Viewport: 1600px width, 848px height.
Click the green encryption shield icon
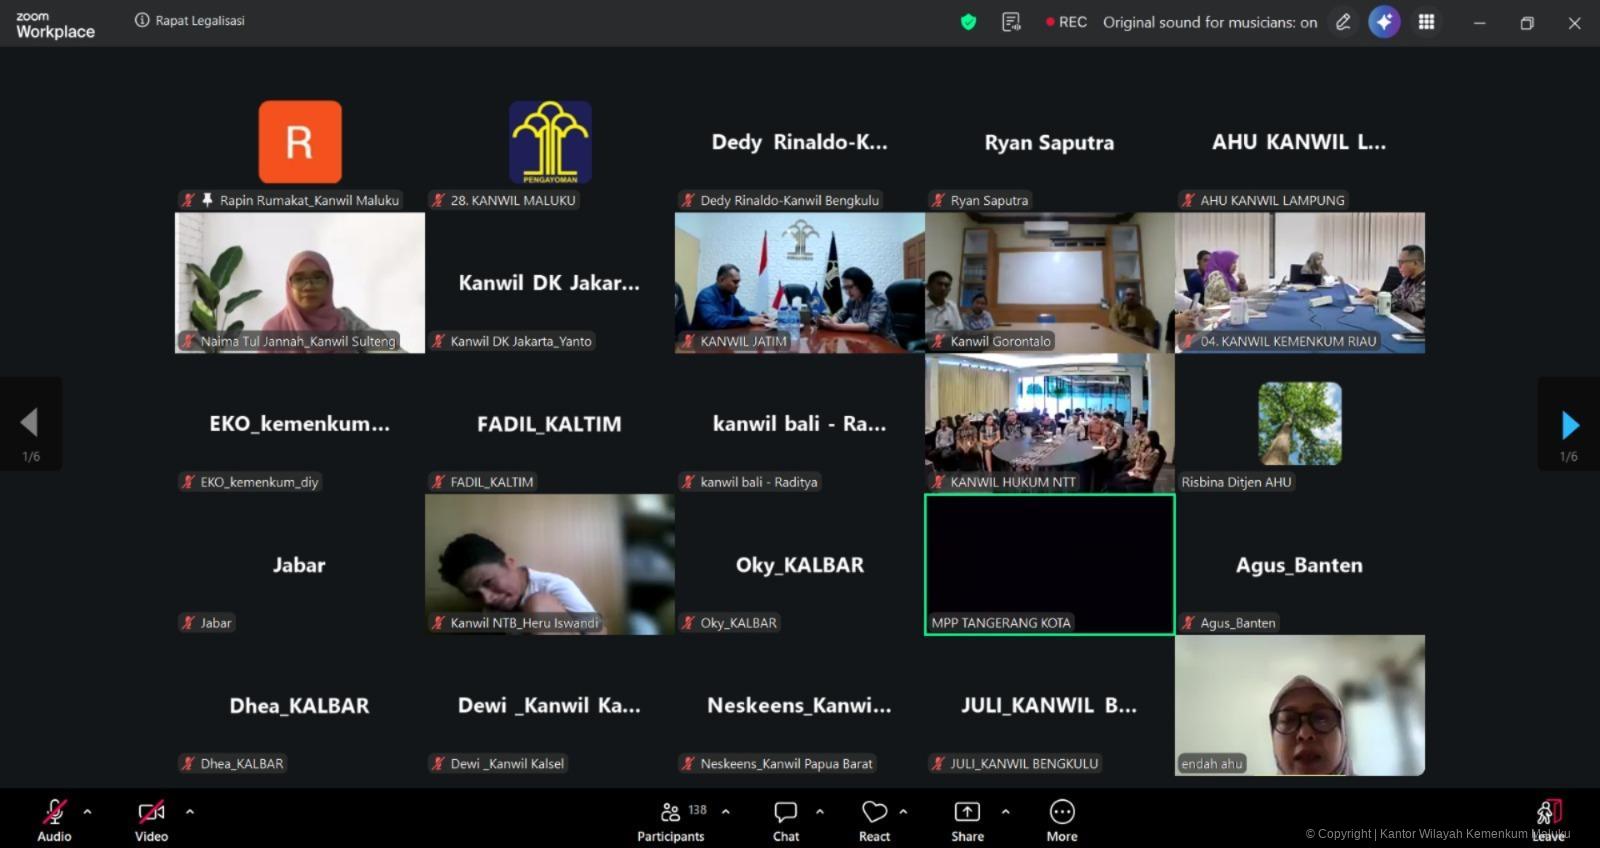coord(968,22)
